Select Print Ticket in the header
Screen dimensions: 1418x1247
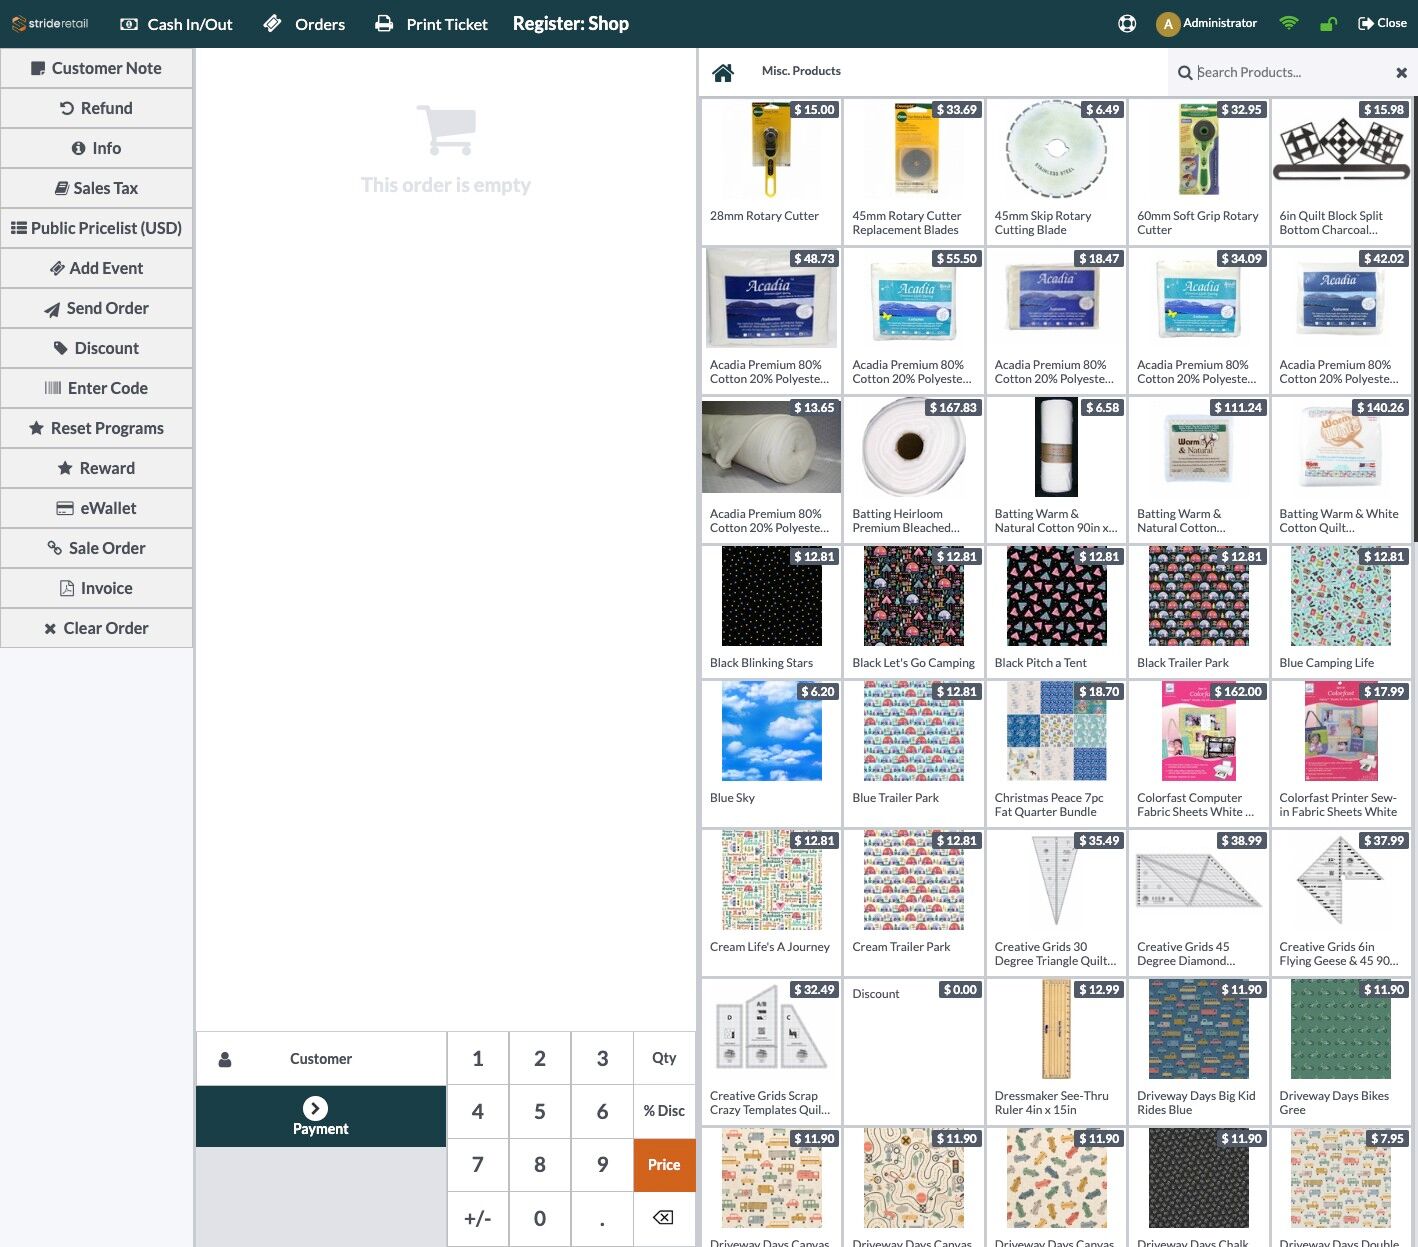[x=431, y=24]
